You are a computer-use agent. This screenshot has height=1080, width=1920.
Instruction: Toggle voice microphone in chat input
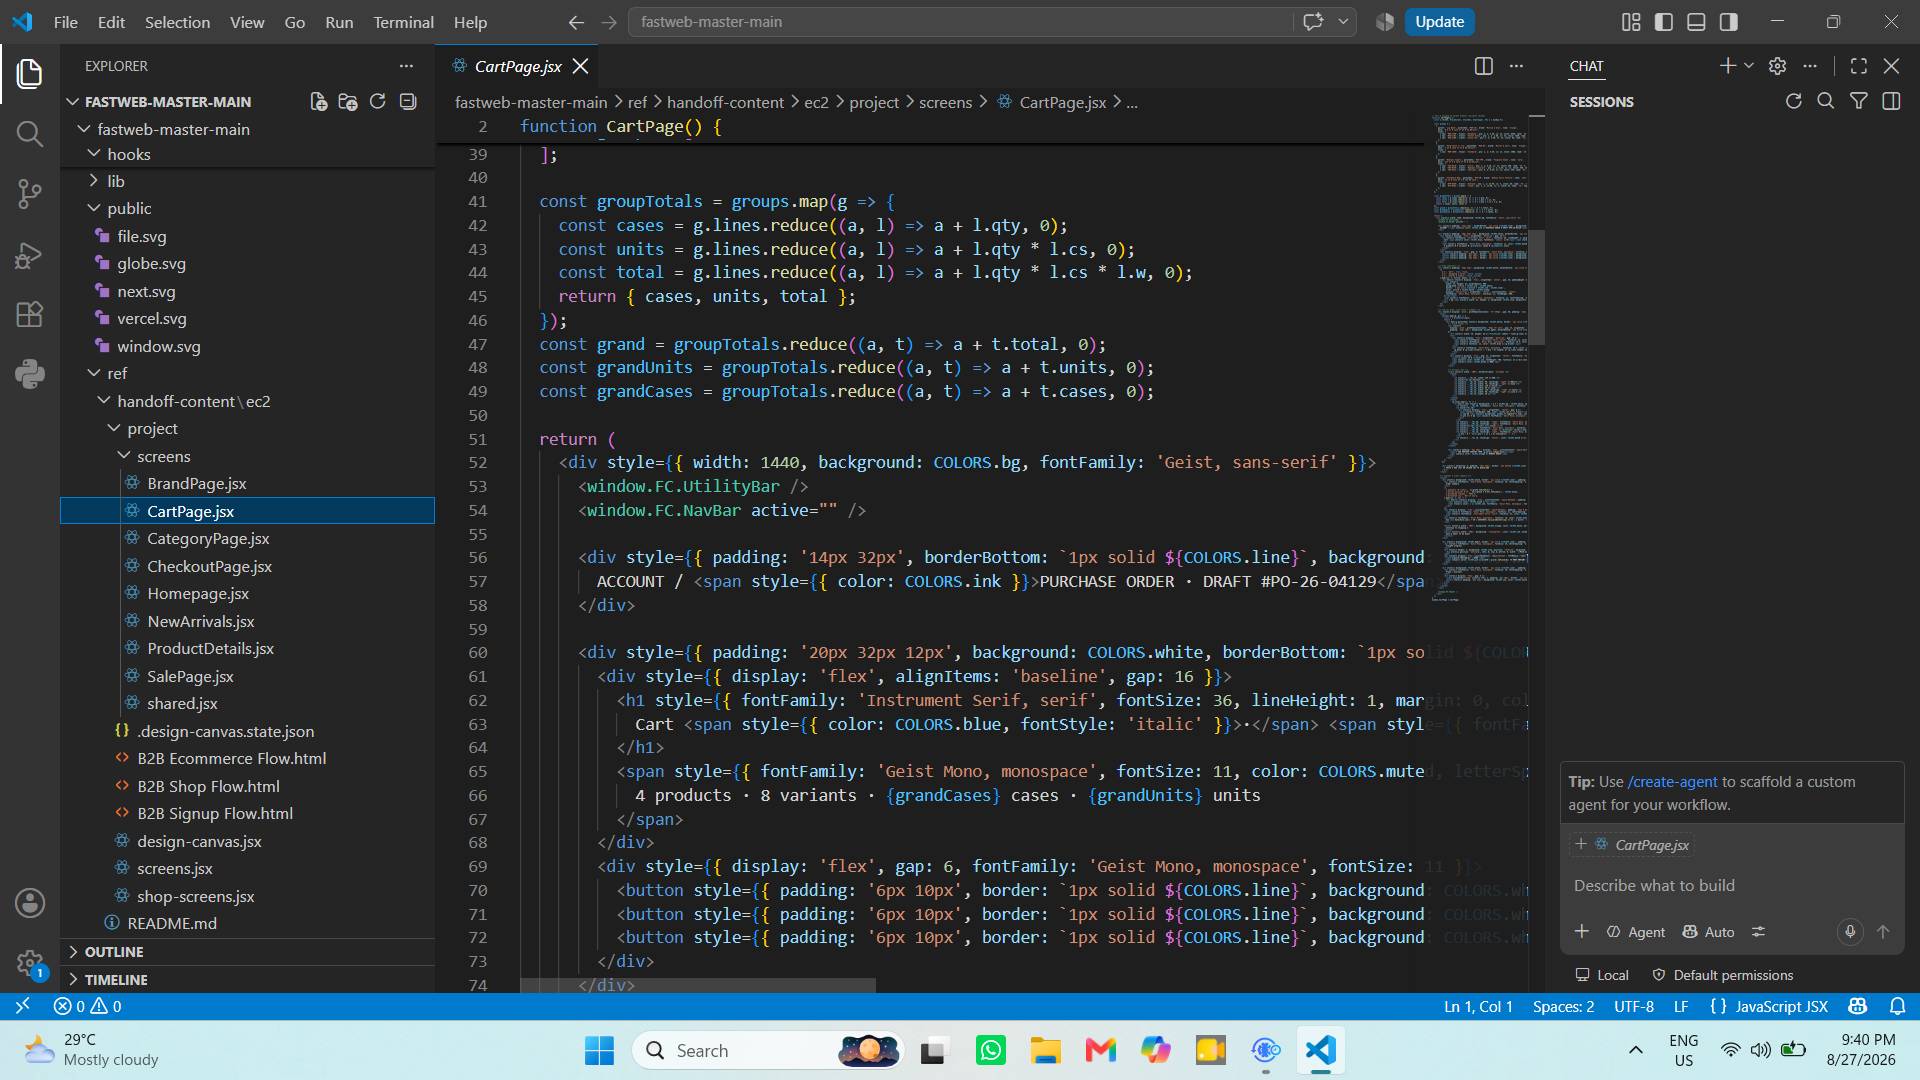coord(1850,931)
